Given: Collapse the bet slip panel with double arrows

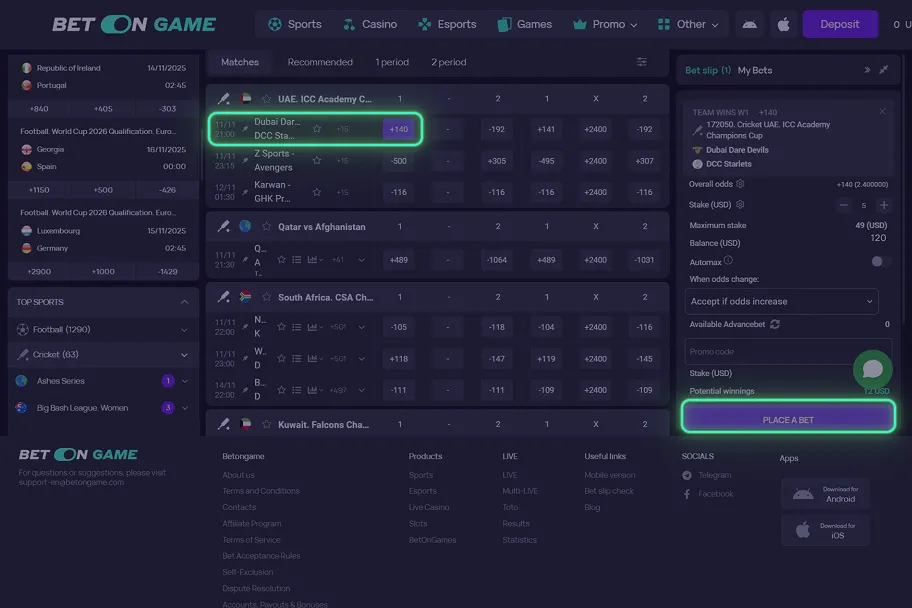Looking at the screenshot, I should click(x=866, y=71).
